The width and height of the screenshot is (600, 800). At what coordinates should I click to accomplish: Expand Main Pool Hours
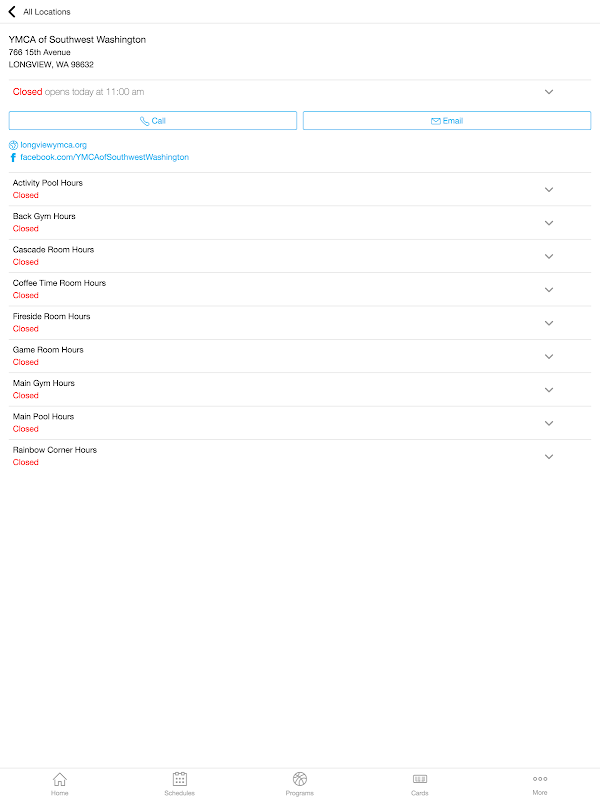point(549,423)
